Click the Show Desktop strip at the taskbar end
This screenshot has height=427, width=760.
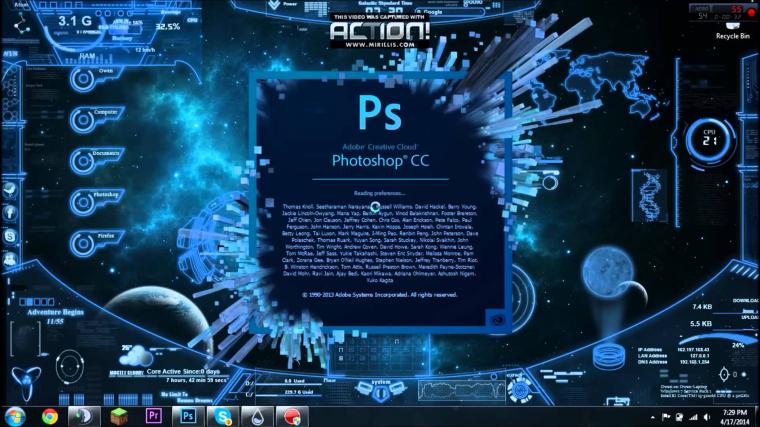[x=757, y=417]
